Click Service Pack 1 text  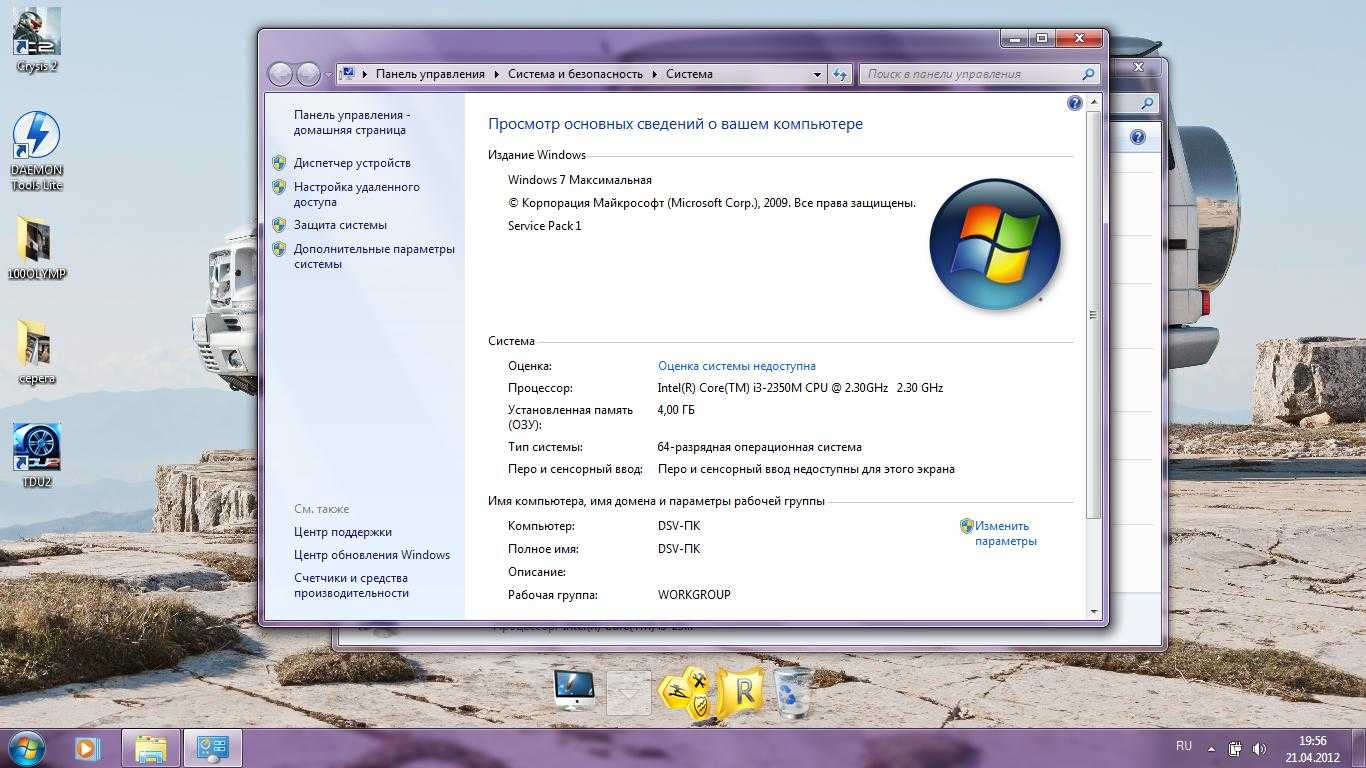(x=544, y=226)
